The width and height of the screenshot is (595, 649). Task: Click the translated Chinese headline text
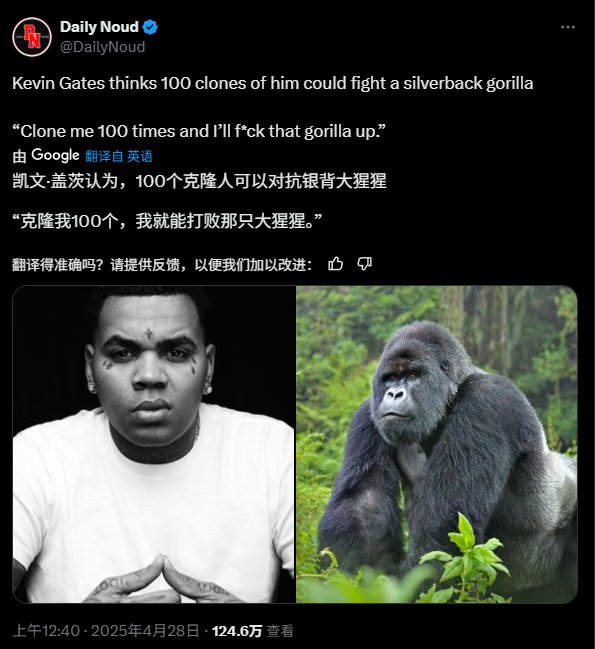(199, 181)
